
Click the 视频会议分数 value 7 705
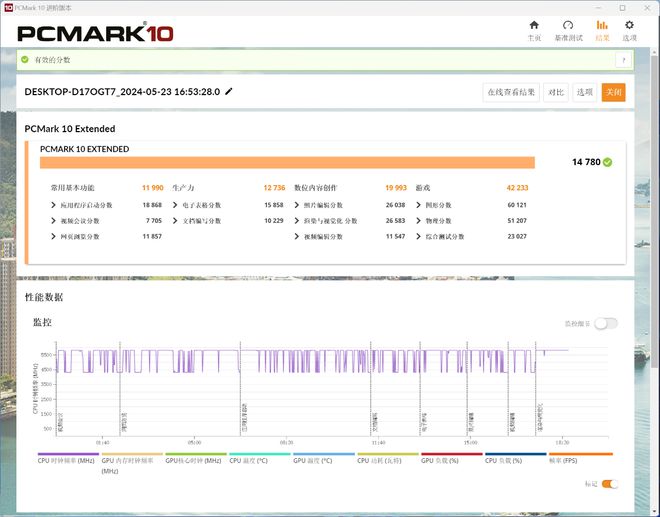(x=154, y=221)
